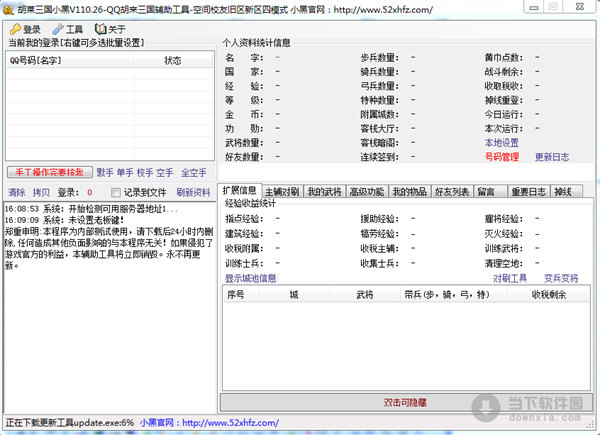Switch to the 扩展信息 tab
The image size is (600, 435).
[x=240, y=190]
